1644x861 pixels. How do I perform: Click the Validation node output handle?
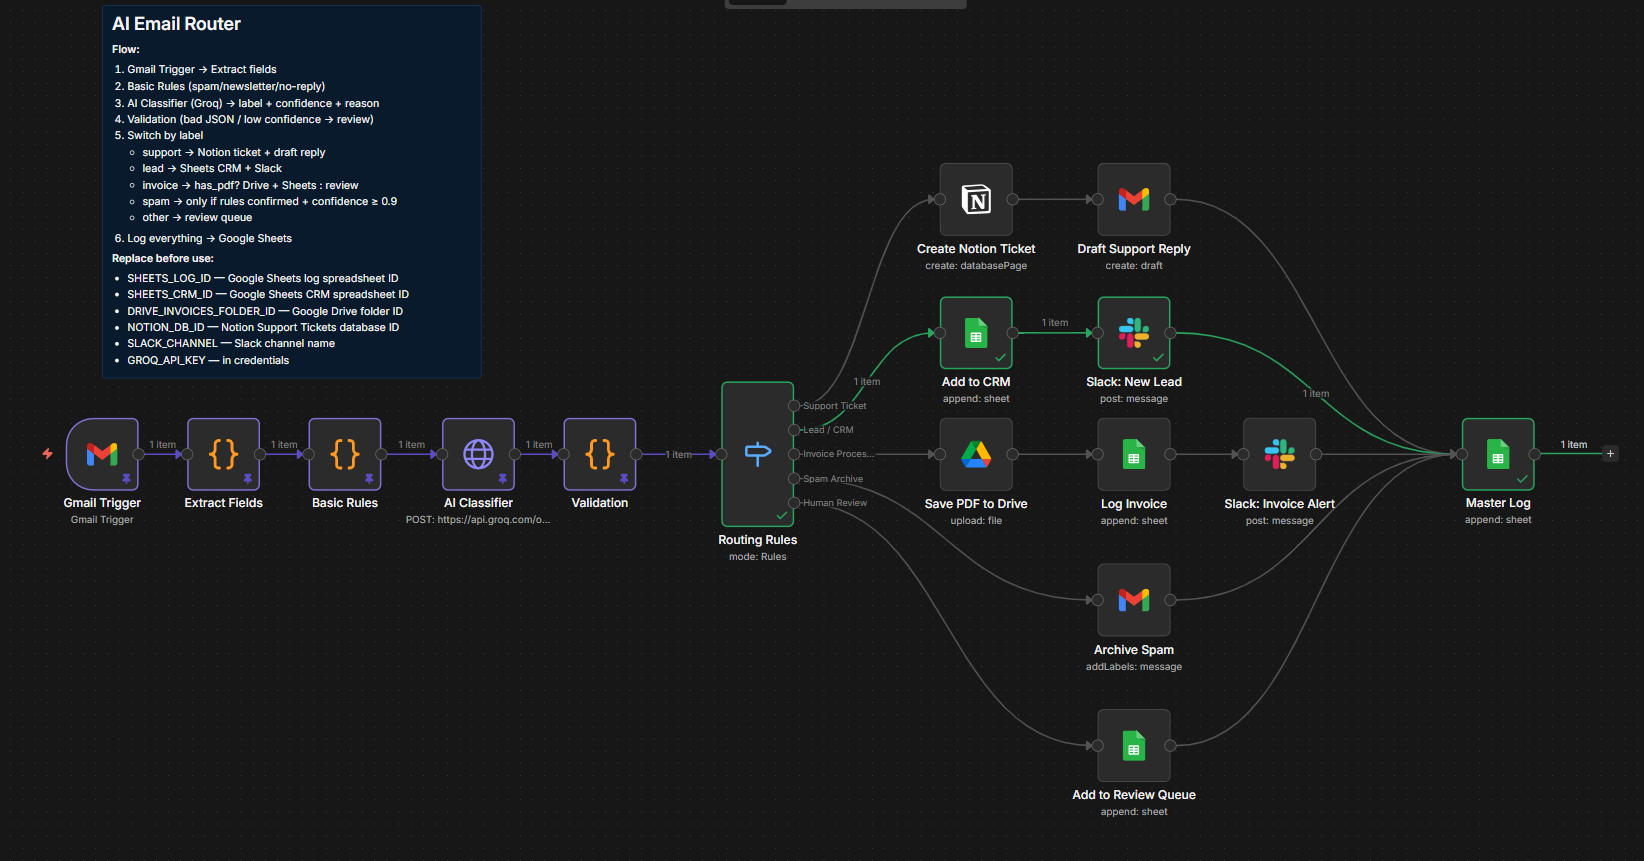637,454
